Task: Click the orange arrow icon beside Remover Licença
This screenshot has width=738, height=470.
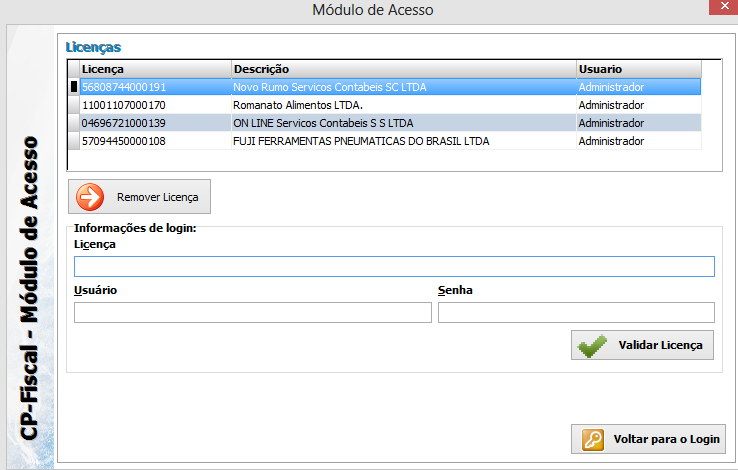Action: (90, 197)
